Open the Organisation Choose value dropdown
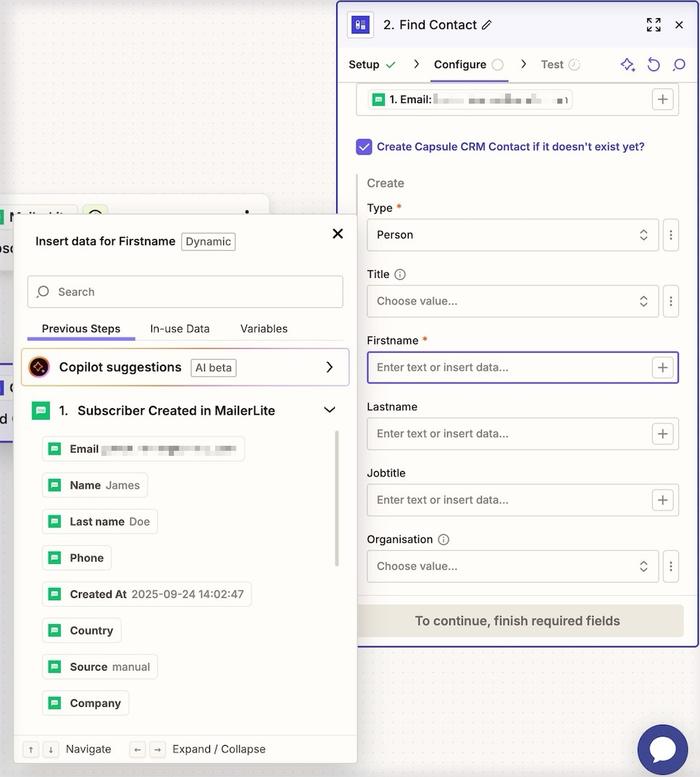This screenshot has width=700, height=777. coord(512,566)
